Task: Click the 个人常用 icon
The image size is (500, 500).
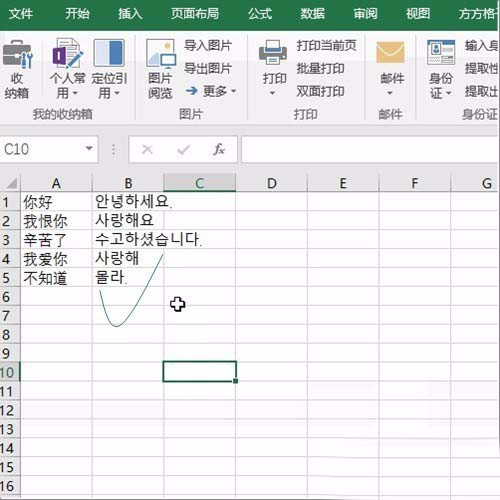Action: point(67,53)
